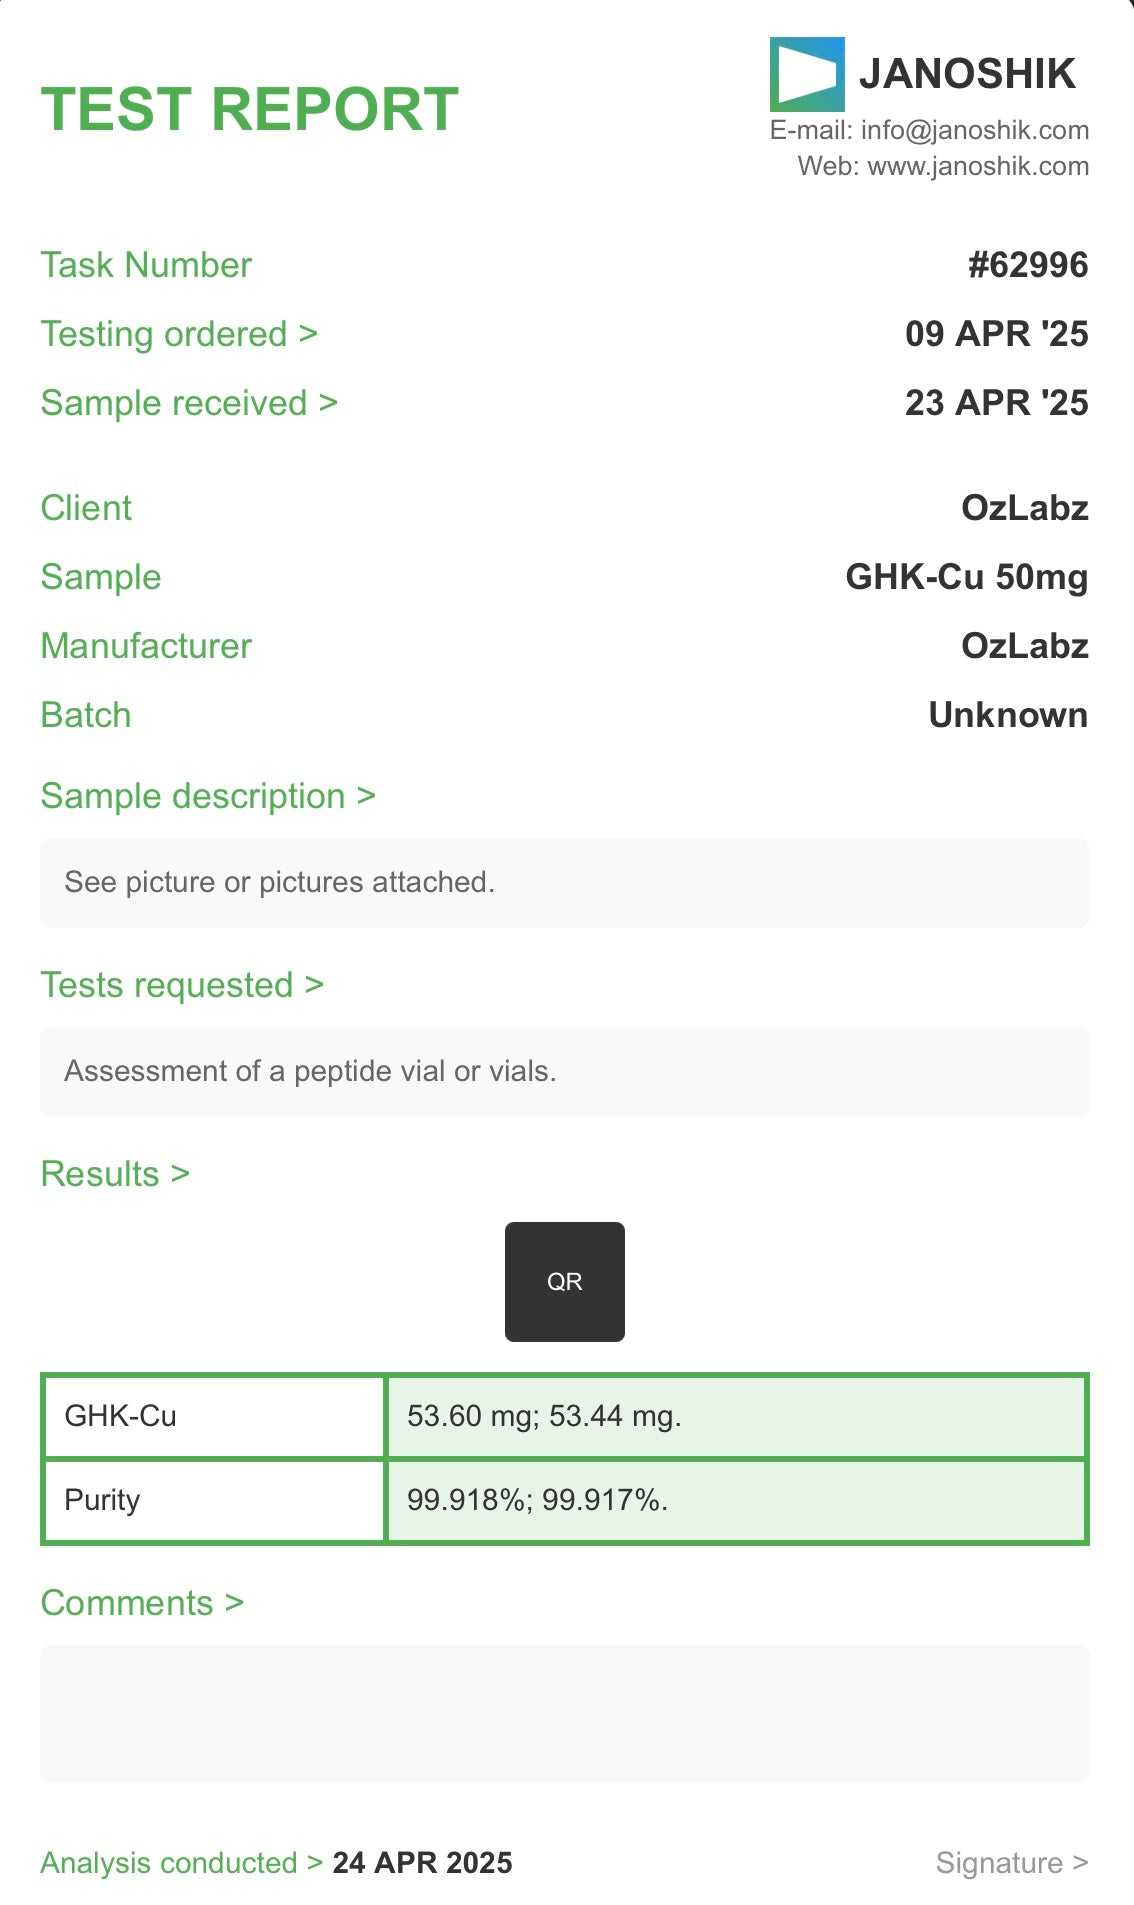Image resolution: width=1134 pixels, height=1905 pixels.
Task: Expand the Sample description section
Action: click(208, 796)
